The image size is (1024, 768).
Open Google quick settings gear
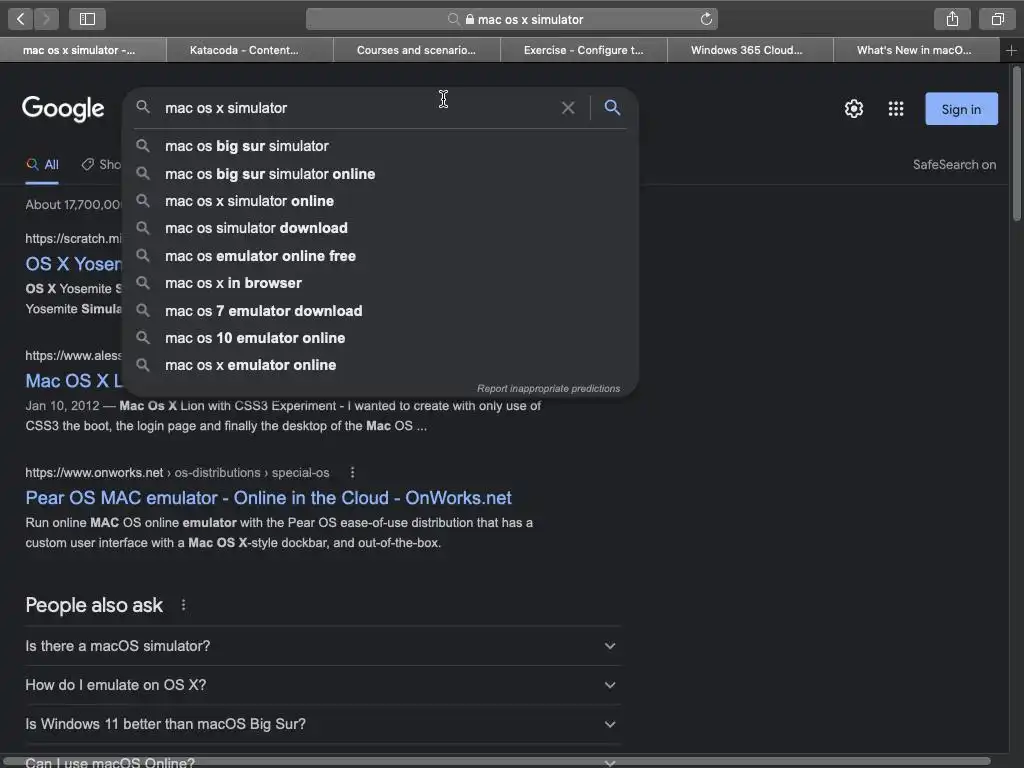pos(854,108)
